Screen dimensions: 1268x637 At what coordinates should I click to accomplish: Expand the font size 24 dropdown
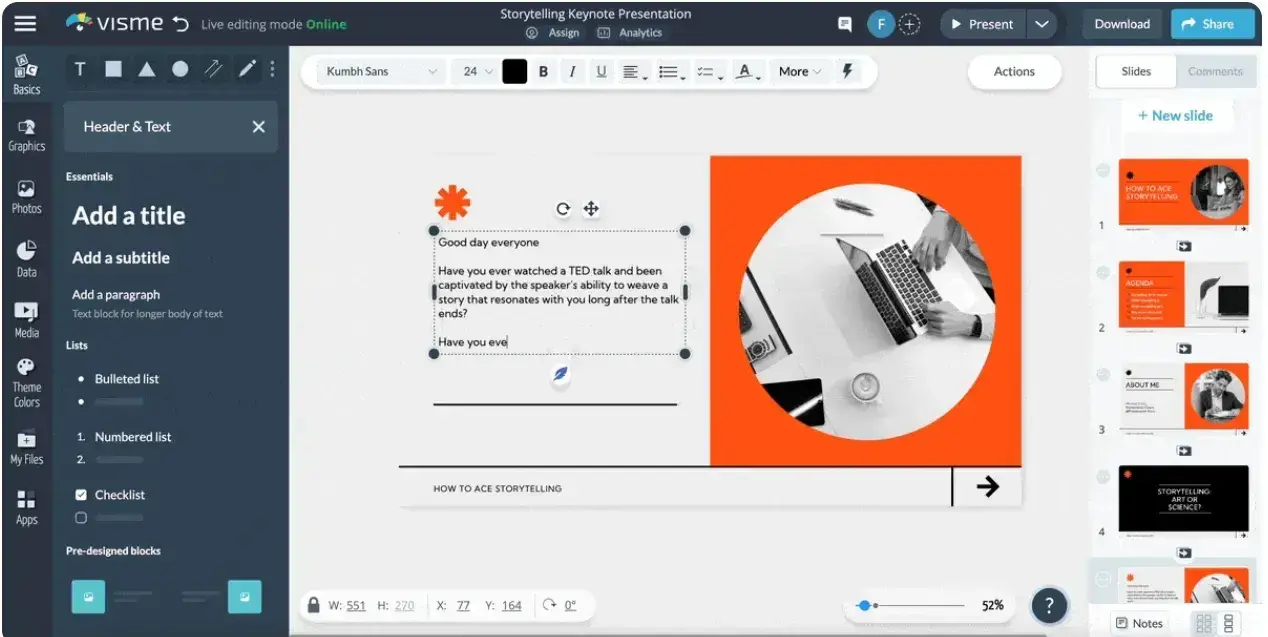[476, 71]
